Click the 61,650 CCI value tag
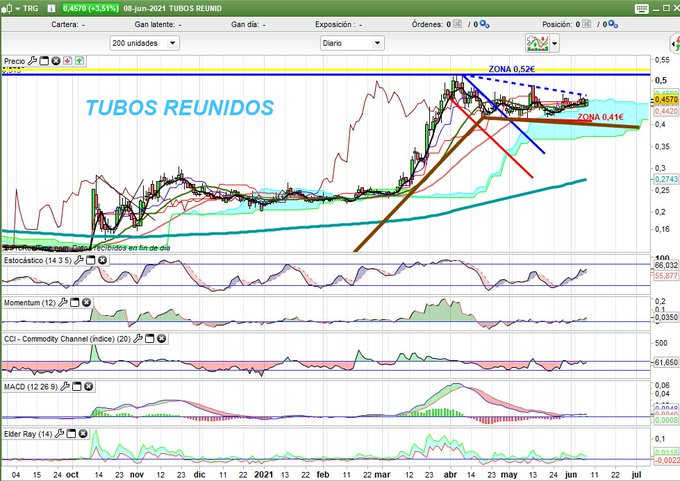 [666, 362]
